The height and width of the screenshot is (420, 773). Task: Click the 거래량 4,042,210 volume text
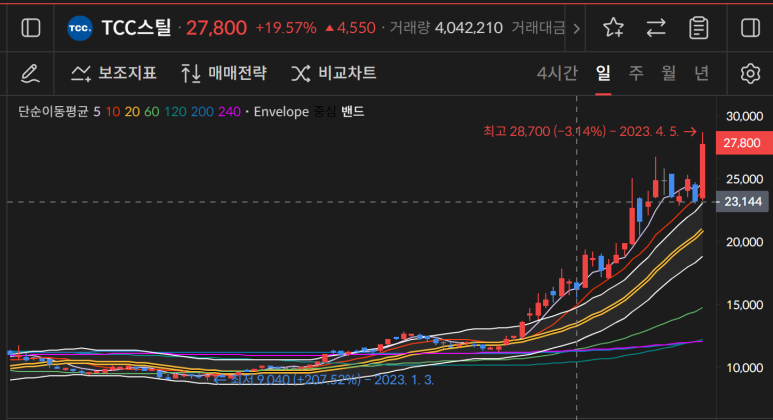446,28
